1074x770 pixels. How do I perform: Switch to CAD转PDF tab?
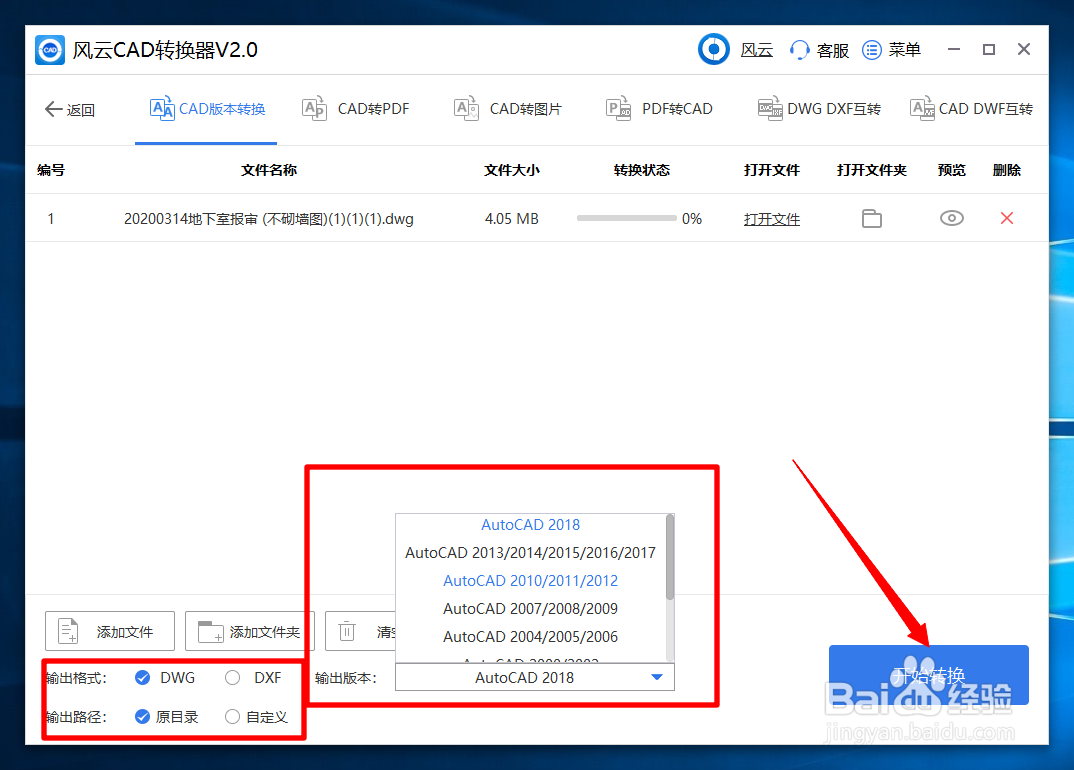pyautogui.click(x=355, y=109)
